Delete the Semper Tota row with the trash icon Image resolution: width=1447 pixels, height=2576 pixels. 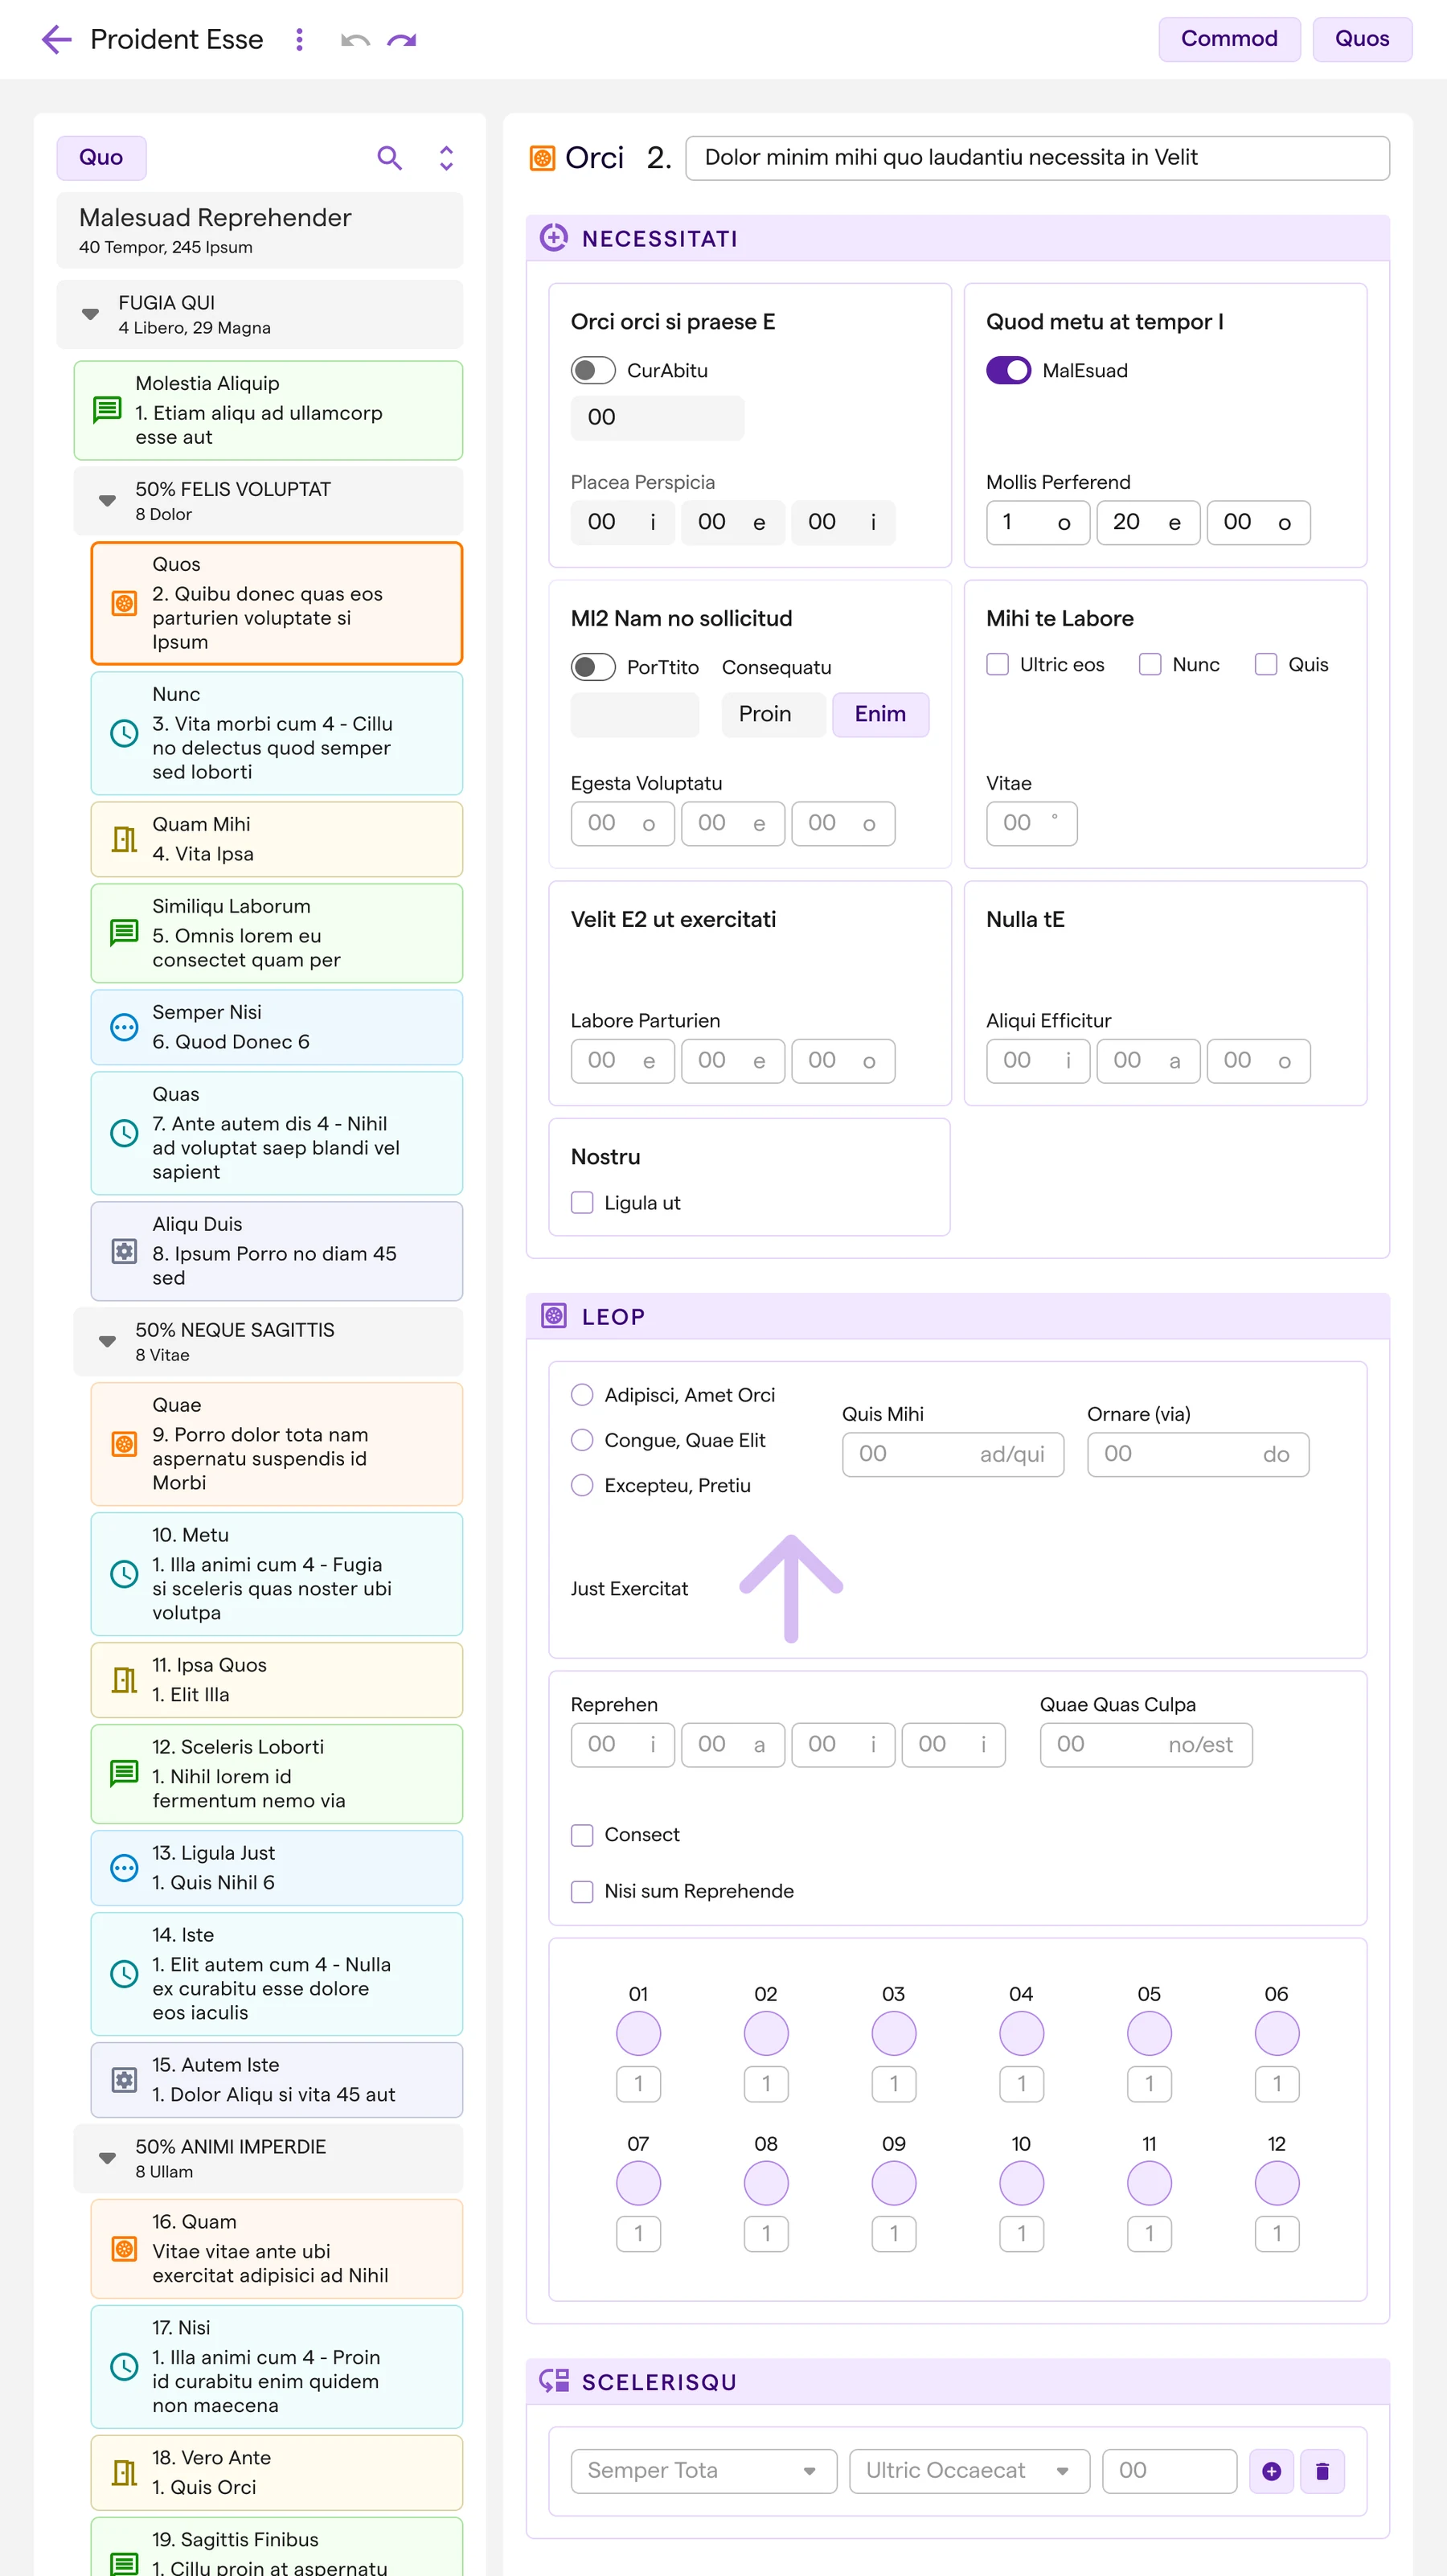tap(1322, 2471)
